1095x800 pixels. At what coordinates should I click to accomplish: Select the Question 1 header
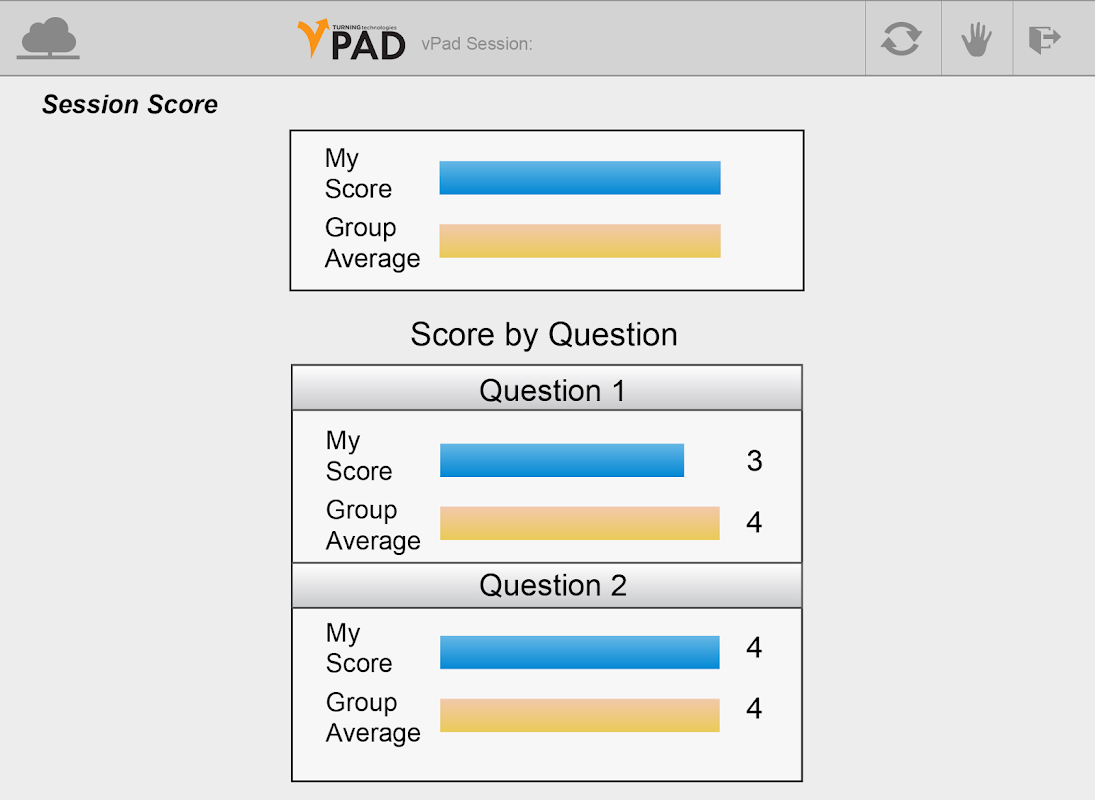(547, 389)
